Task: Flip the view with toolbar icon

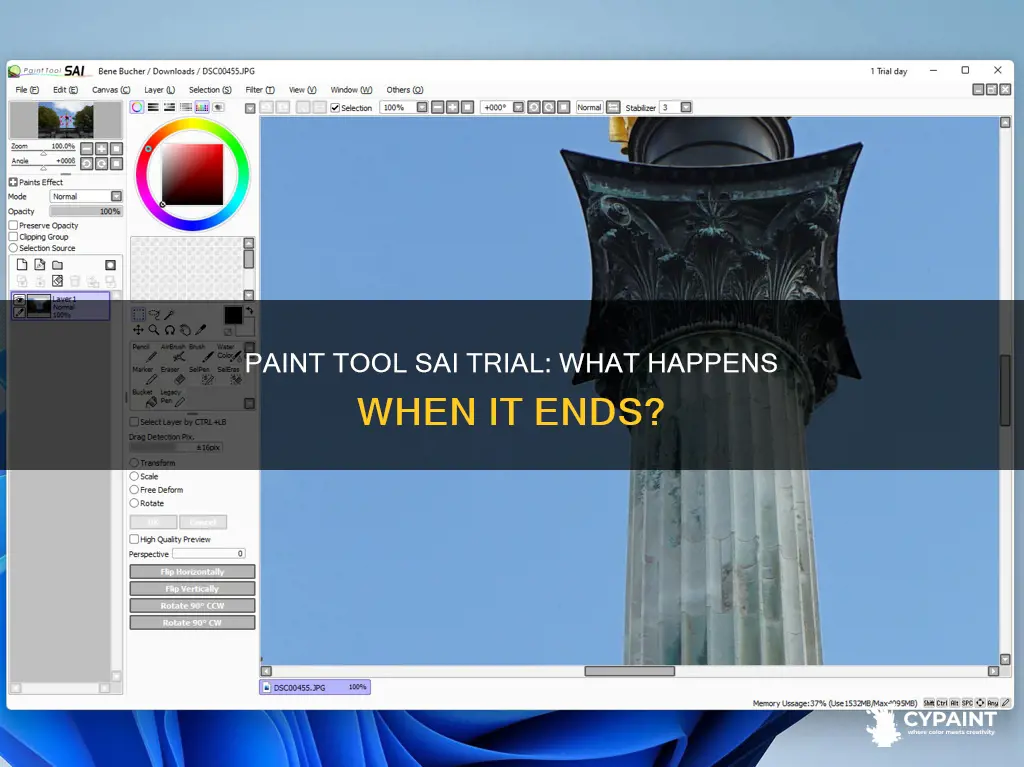Action: tap(613, 107)
